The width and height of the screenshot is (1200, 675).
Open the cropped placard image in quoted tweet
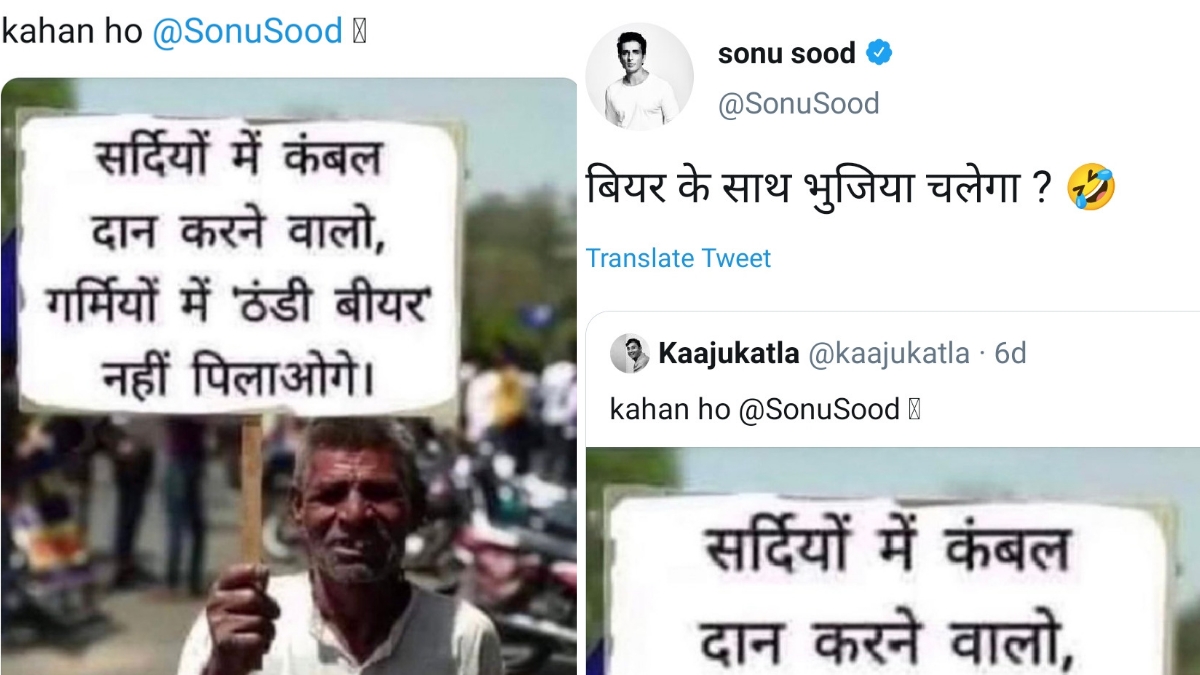pos(893,561)
